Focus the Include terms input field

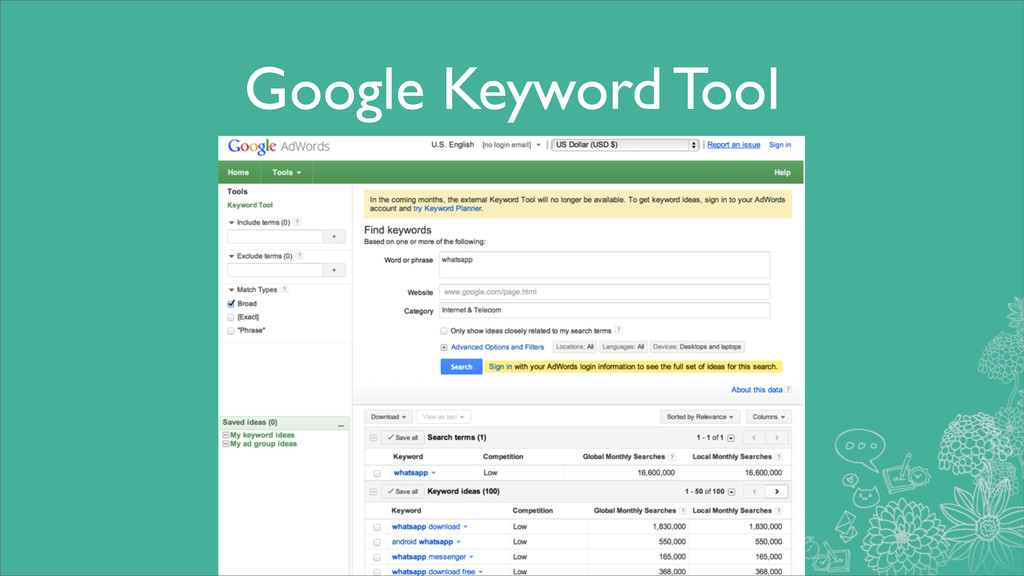pos(275,236)
